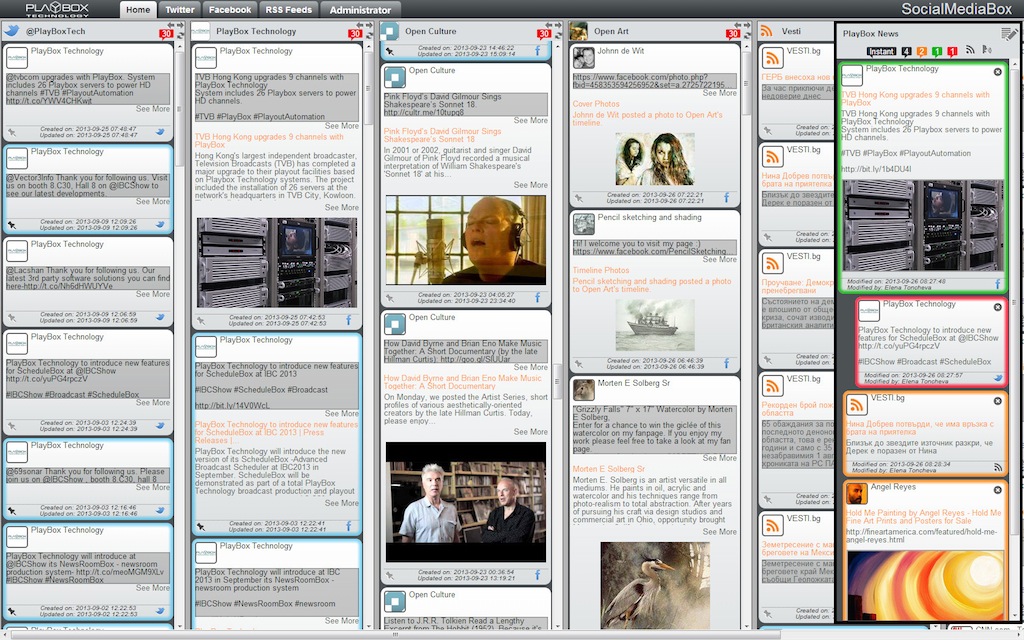Click the PlayBox Technology logo in top bar
The width and height of the screenshot is (1024, 640).
[x=57, y=9]
